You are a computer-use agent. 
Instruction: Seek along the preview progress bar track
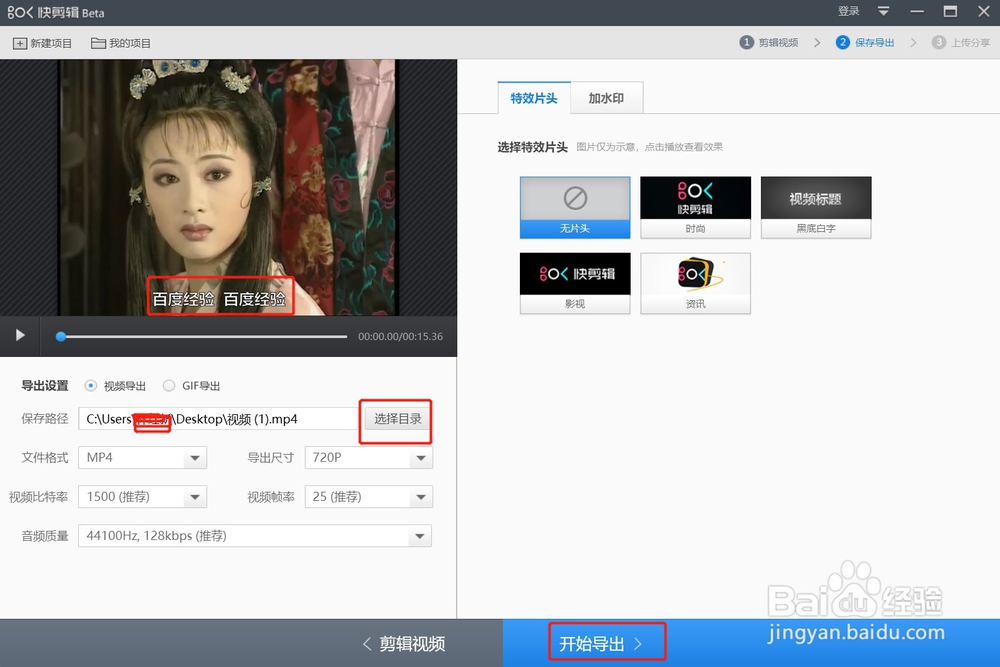(x=202, y=336)
